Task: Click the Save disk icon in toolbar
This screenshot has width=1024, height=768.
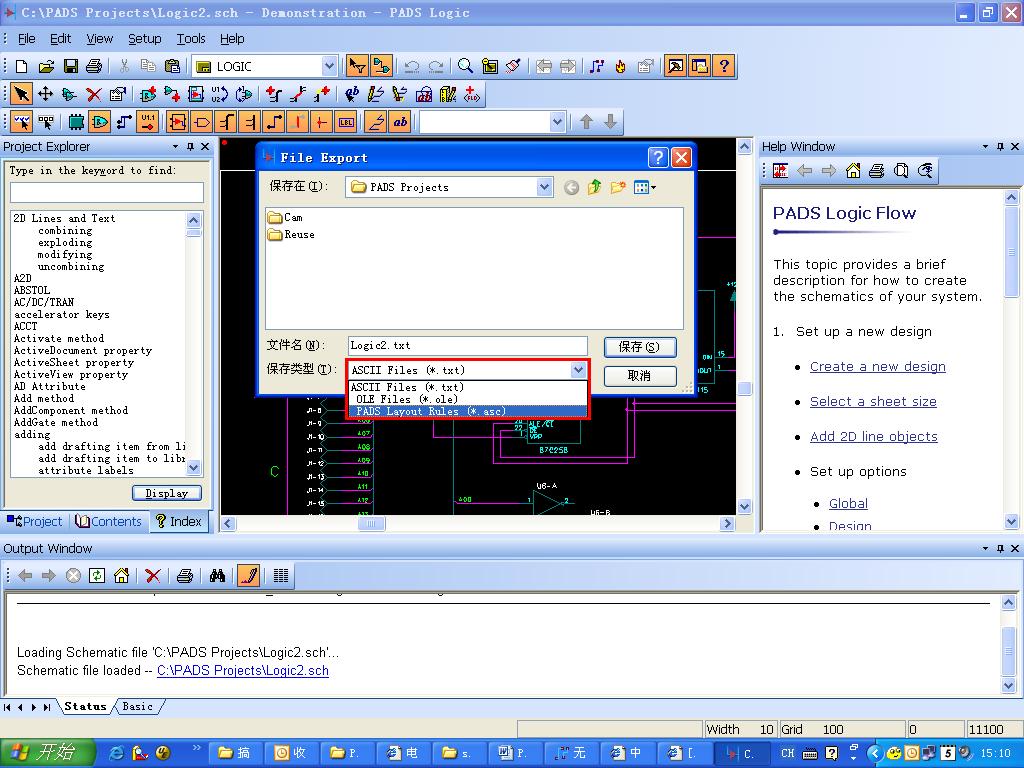Action: (x=71, y=66)
